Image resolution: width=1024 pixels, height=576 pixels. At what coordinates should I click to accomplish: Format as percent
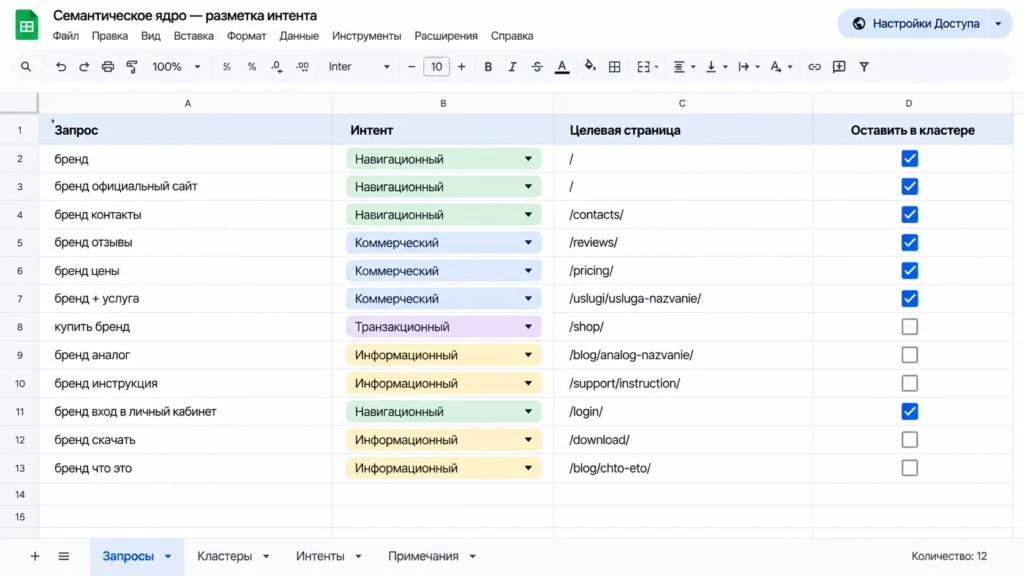pos(251,67)
